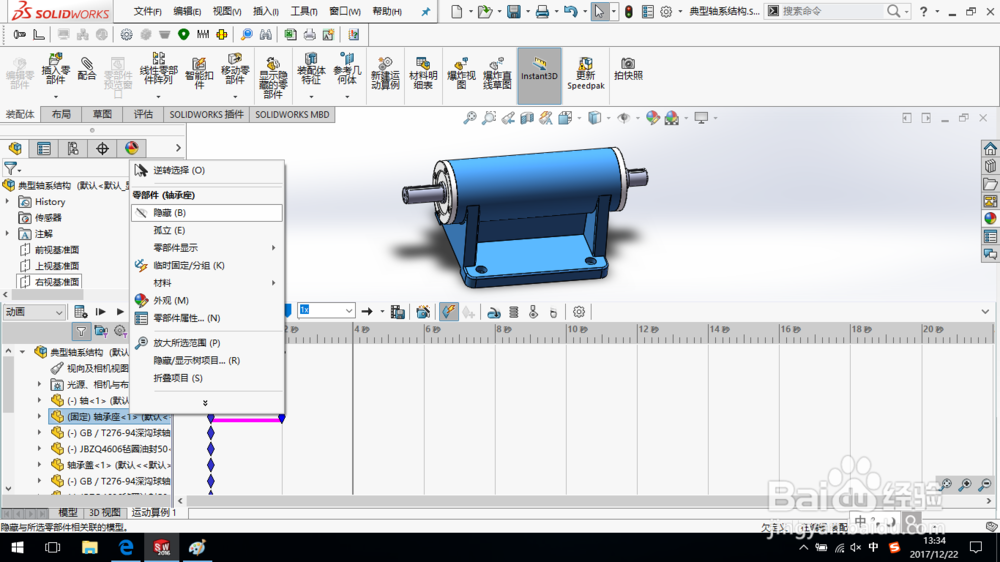
Task: Choose 外观 (M) menu entry
Action: [x=207, y=300]
